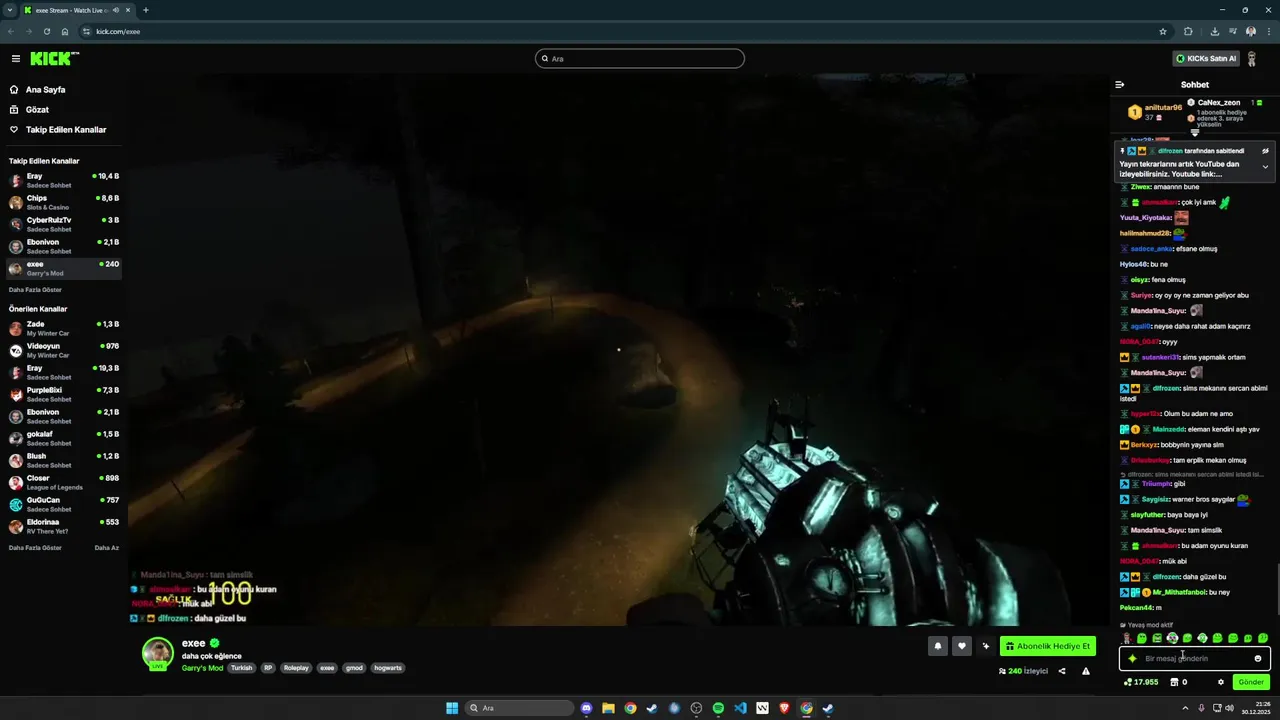Click the 17.955 KICKs balance
The width and height of the screenshot is (1280, 720).
(1141, 682)
